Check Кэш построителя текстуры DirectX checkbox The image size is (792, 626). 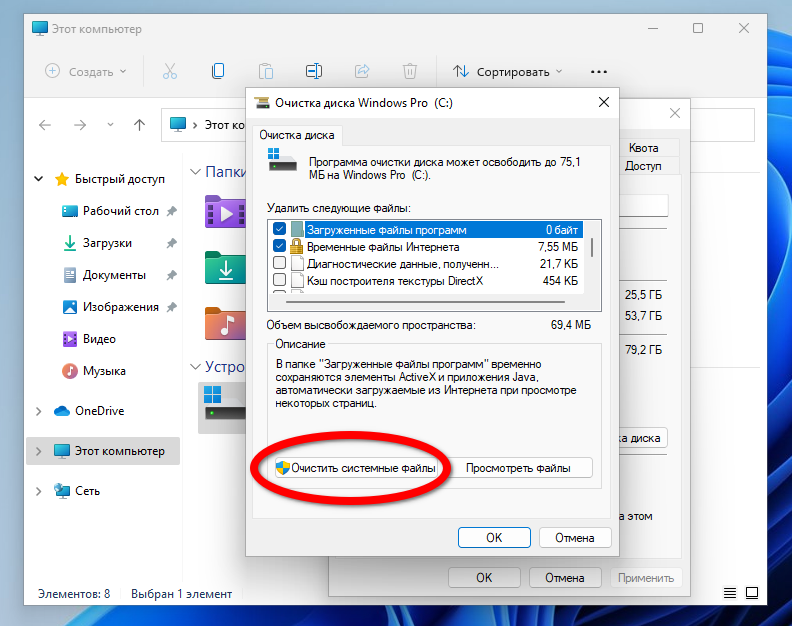tap(279, 279)
